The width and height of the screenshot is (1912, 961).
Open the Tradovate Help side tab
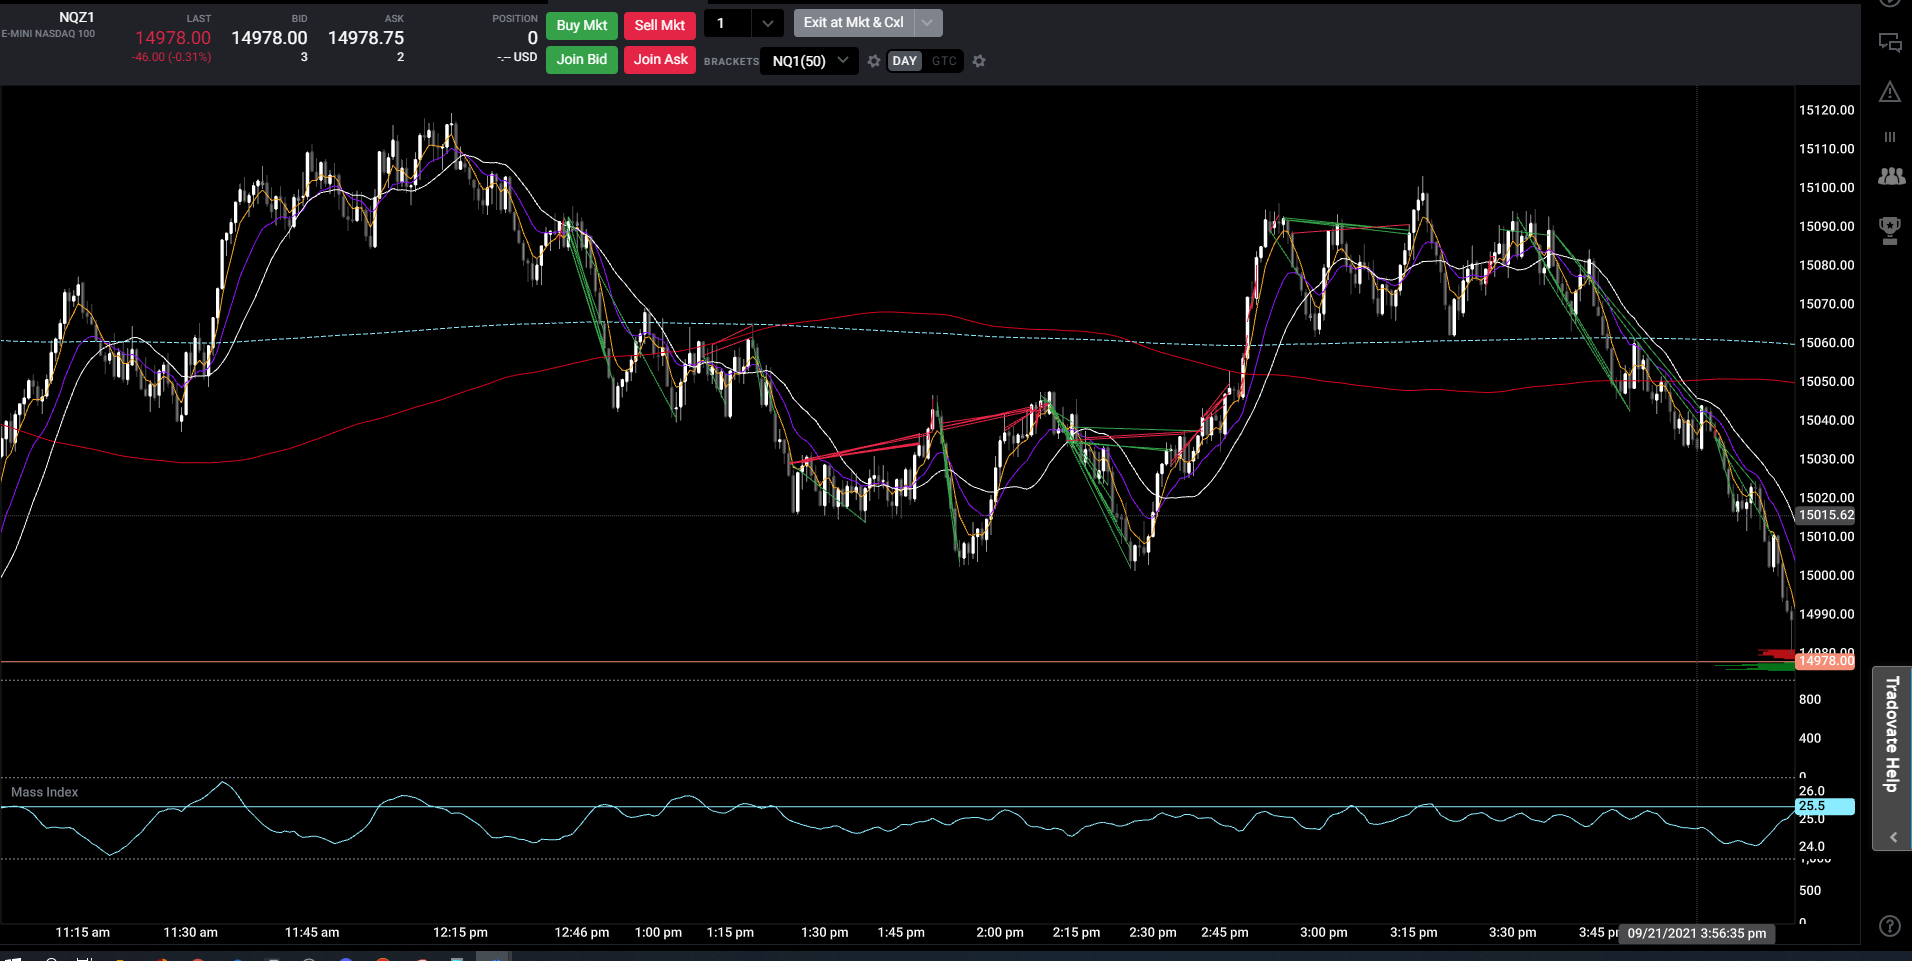tap(1892, 735)
